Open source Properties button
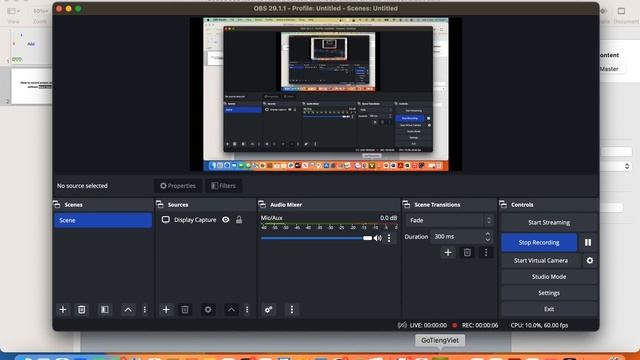640x360 pixels. point(178,186)
